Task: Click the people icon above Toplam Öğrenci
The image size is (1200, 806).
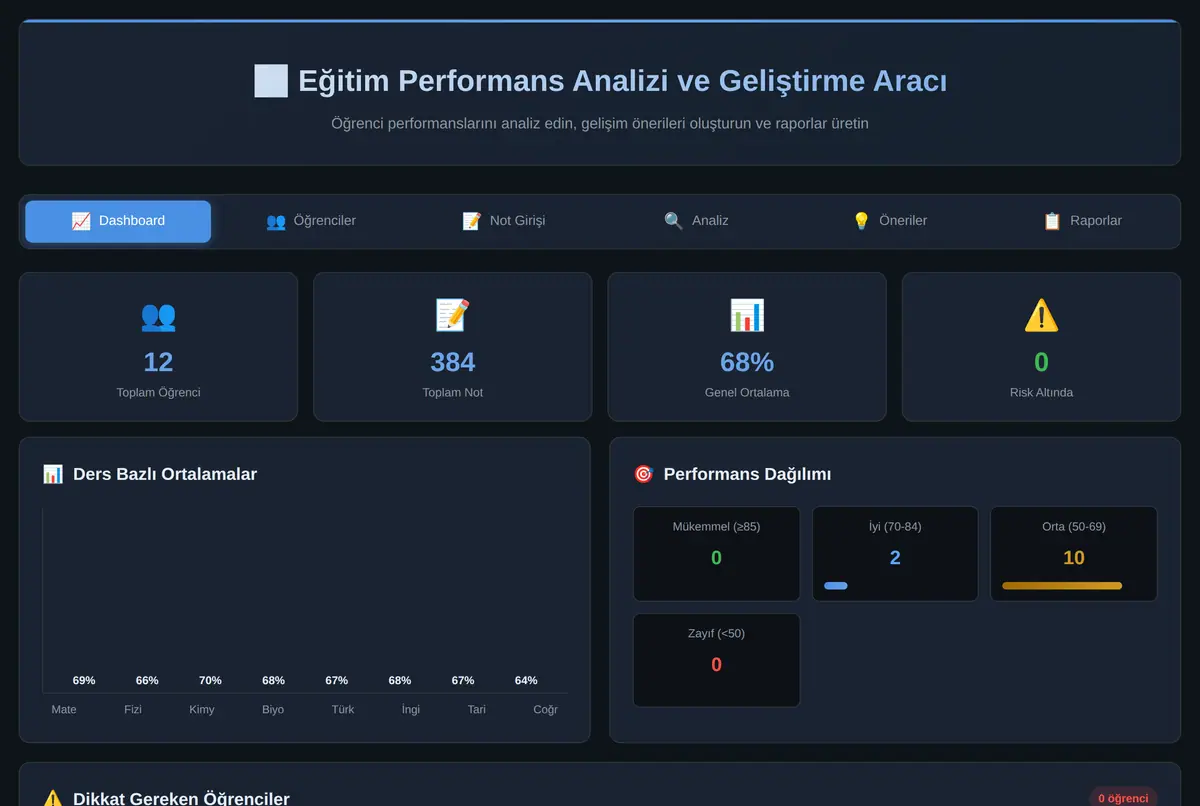Action: click(158, 316)
